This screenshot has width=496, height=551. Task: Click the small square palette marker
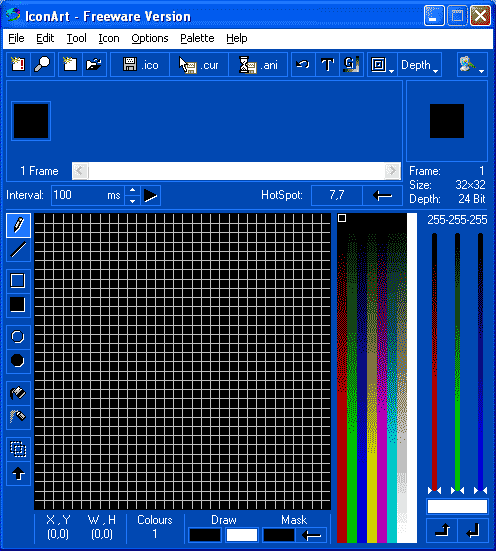point(342,218)
